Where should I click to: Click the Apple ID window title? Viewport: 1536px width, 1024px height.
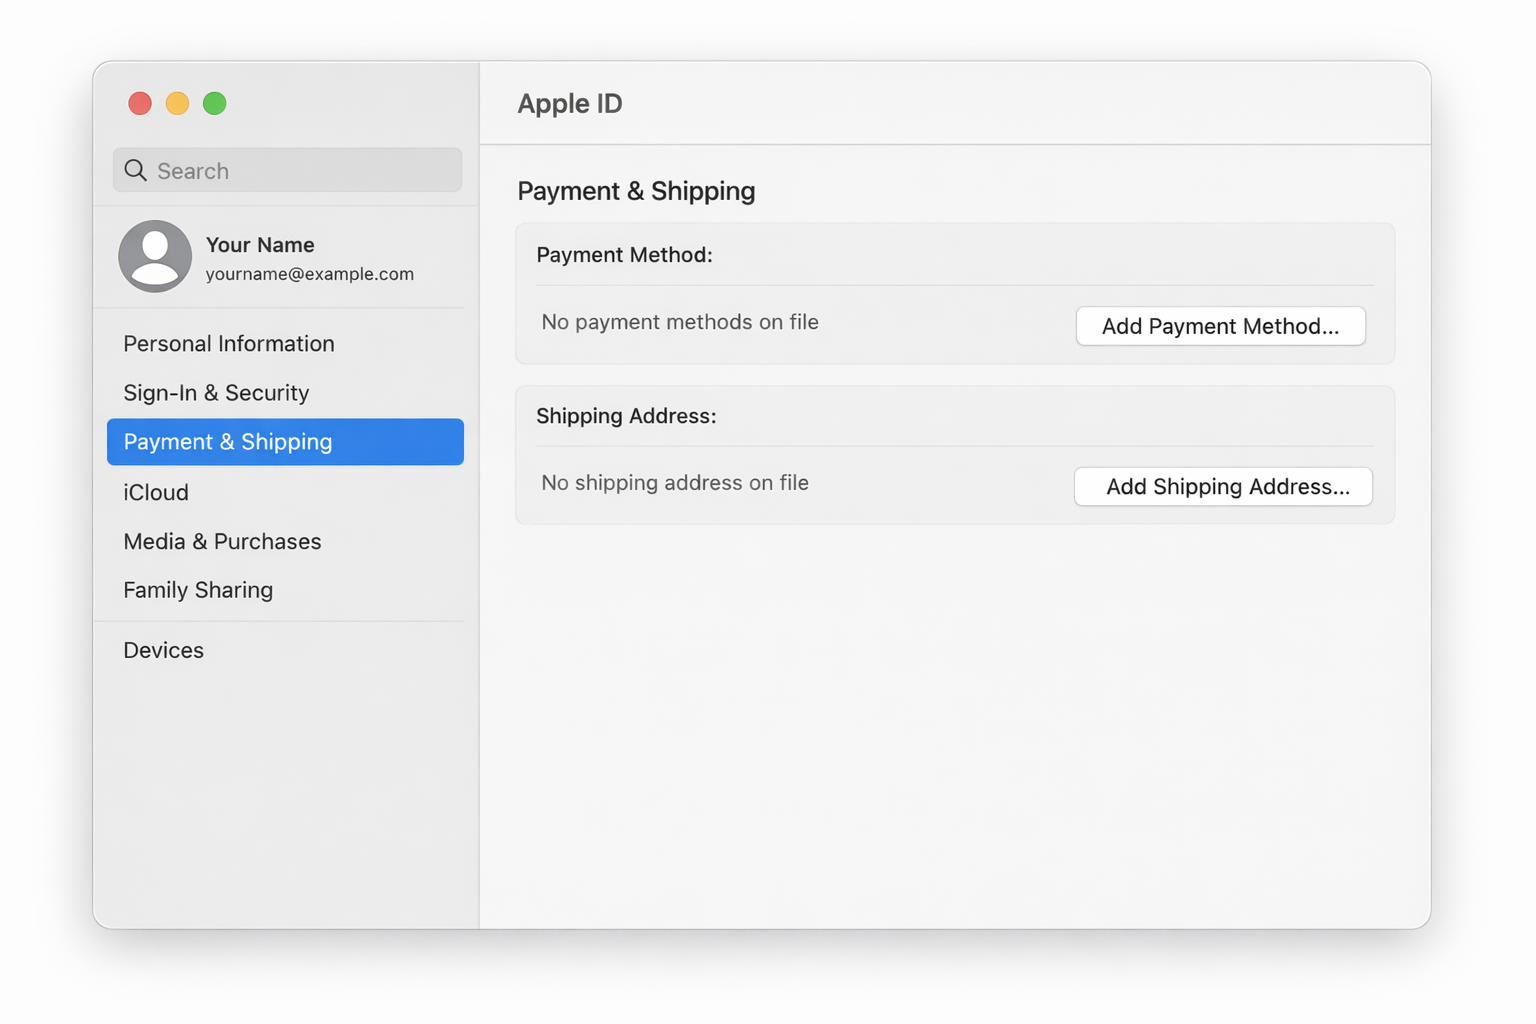click(570, 103)
